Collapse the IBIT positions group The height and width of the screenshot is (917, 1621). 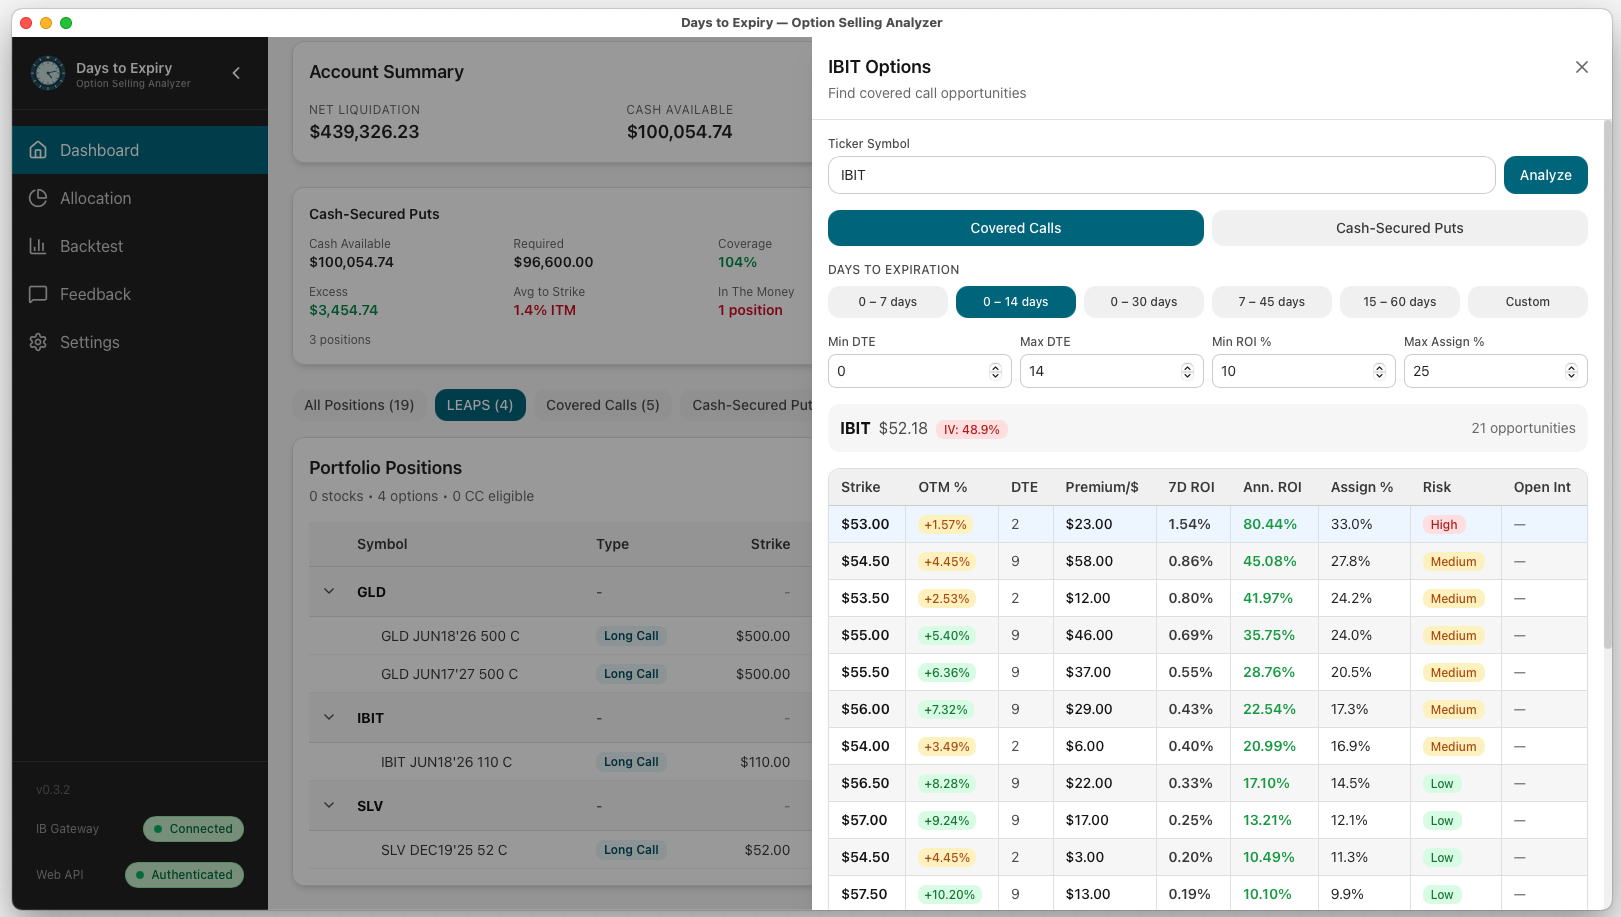329,718
